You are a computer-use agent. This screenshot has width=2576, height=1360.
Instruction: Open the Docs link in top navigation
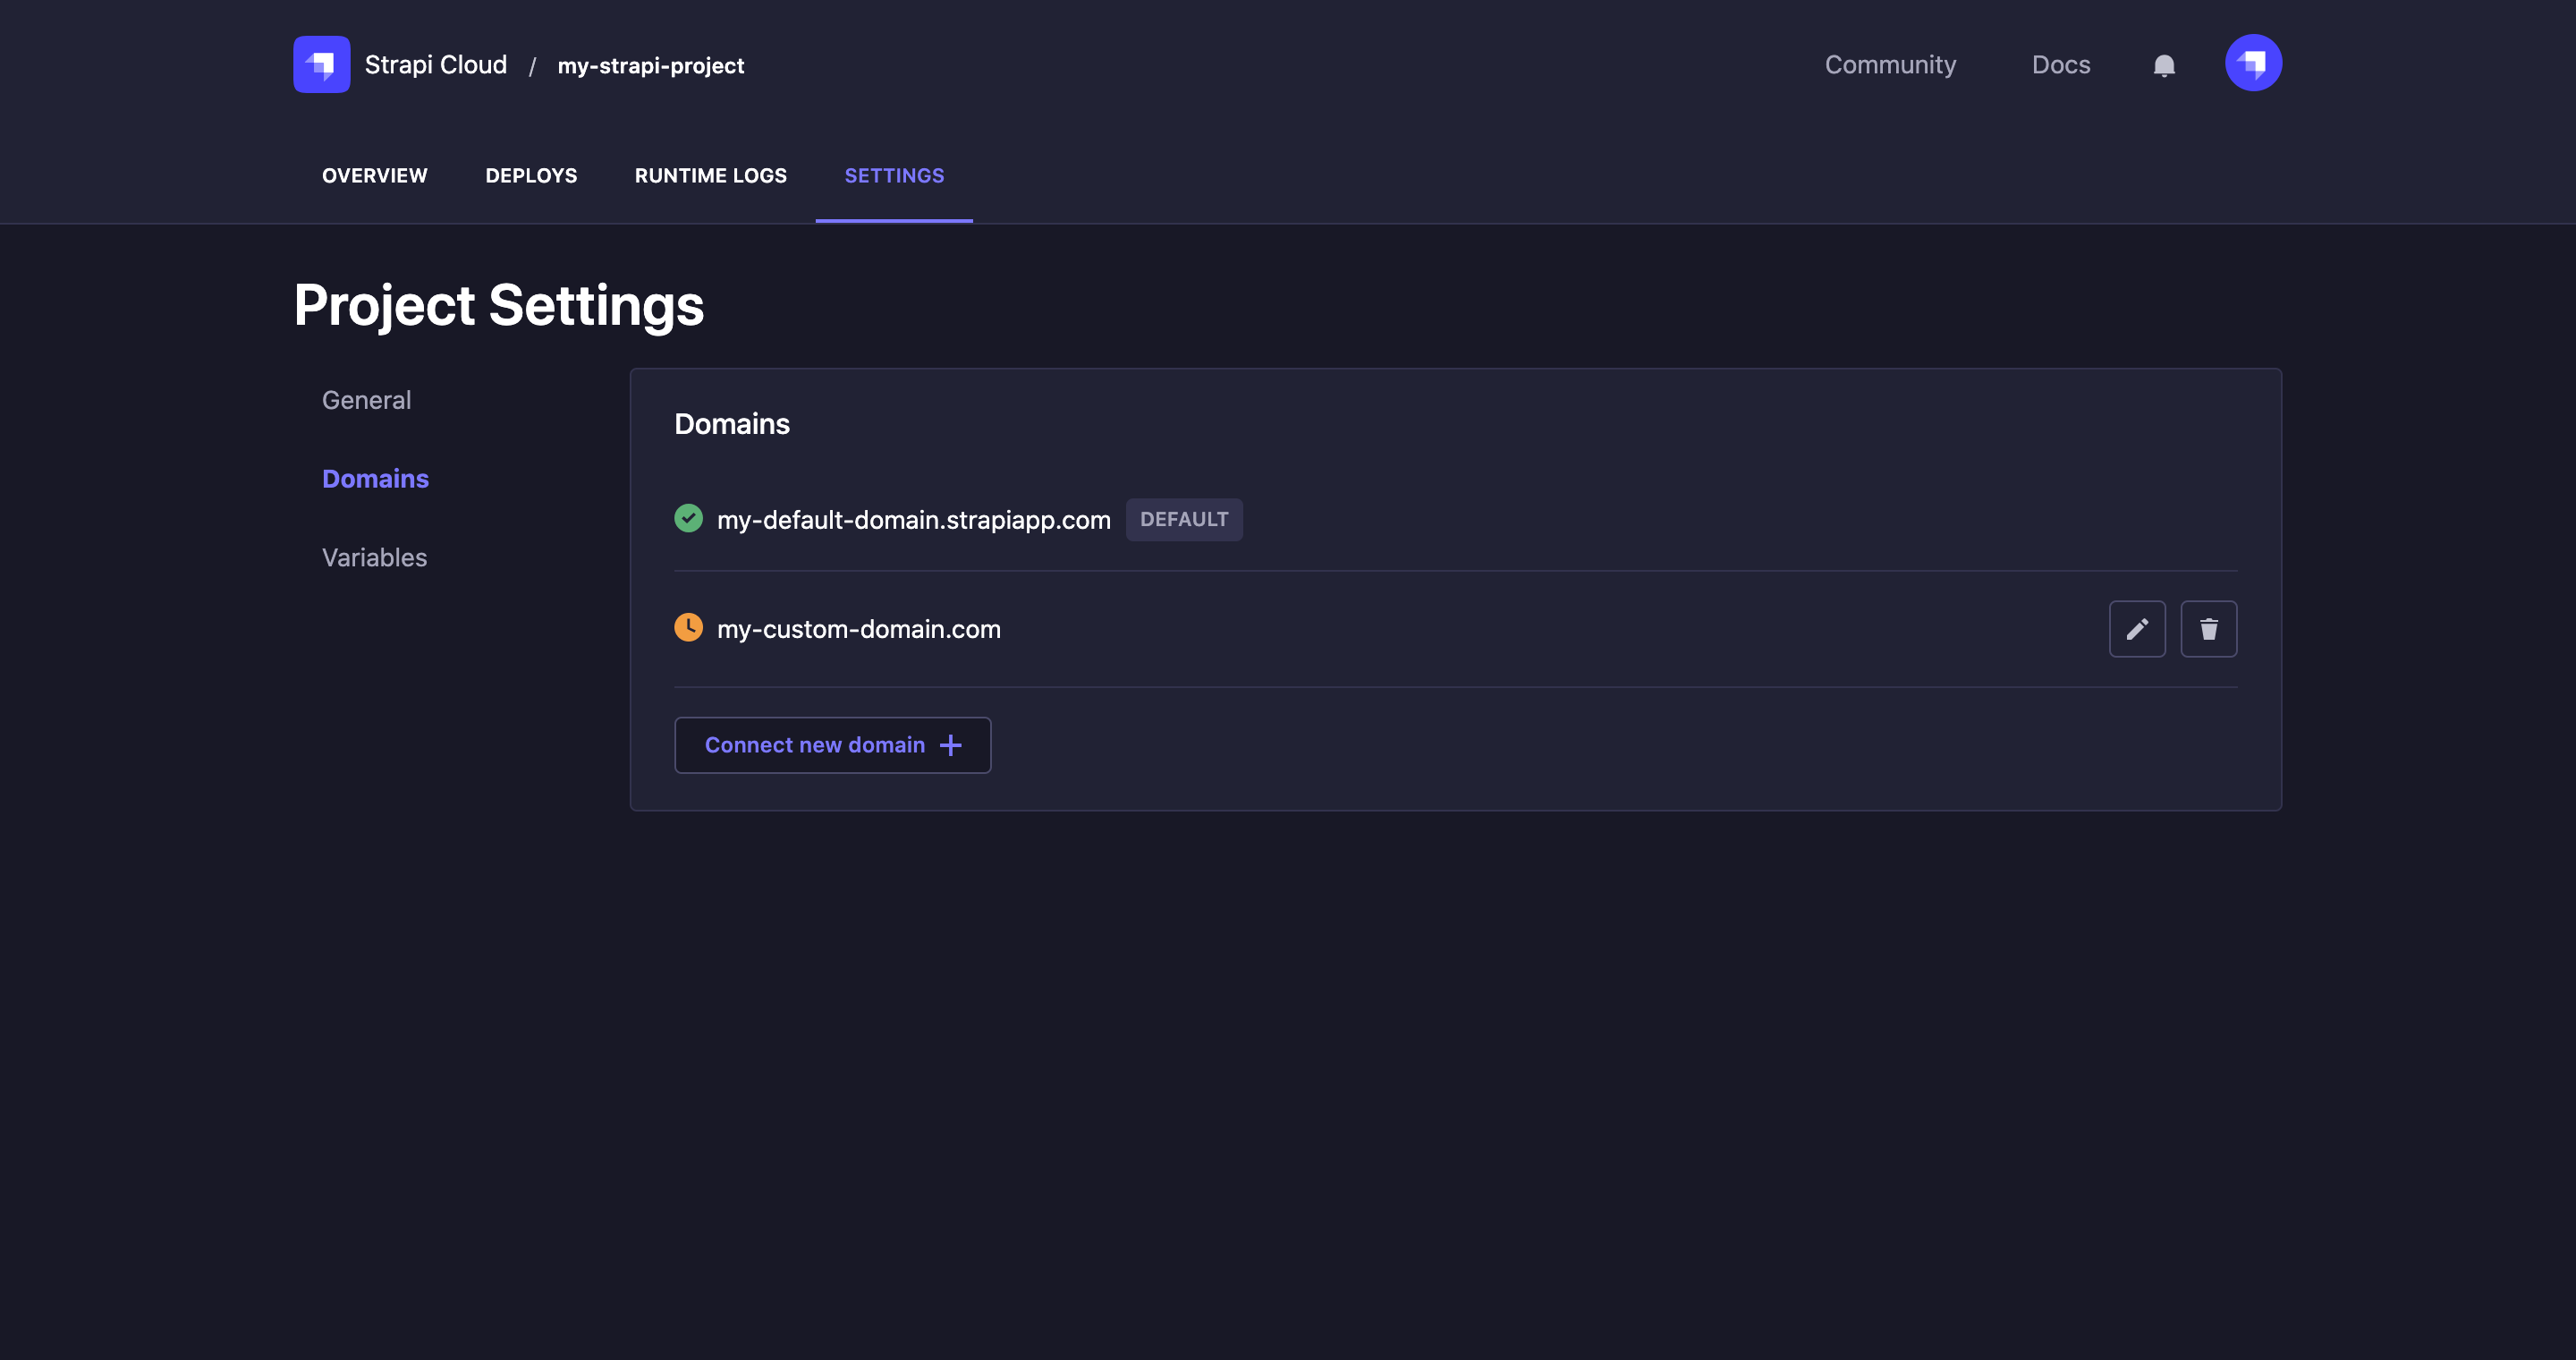[x=2062, y=64]
